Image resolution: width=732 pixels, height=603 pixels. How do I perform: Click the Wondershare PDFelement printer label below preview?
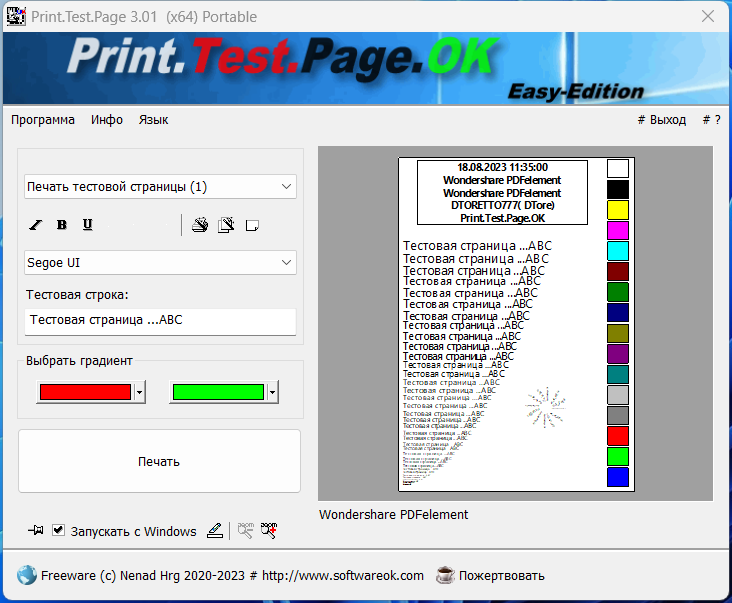[x=394, y=514]
